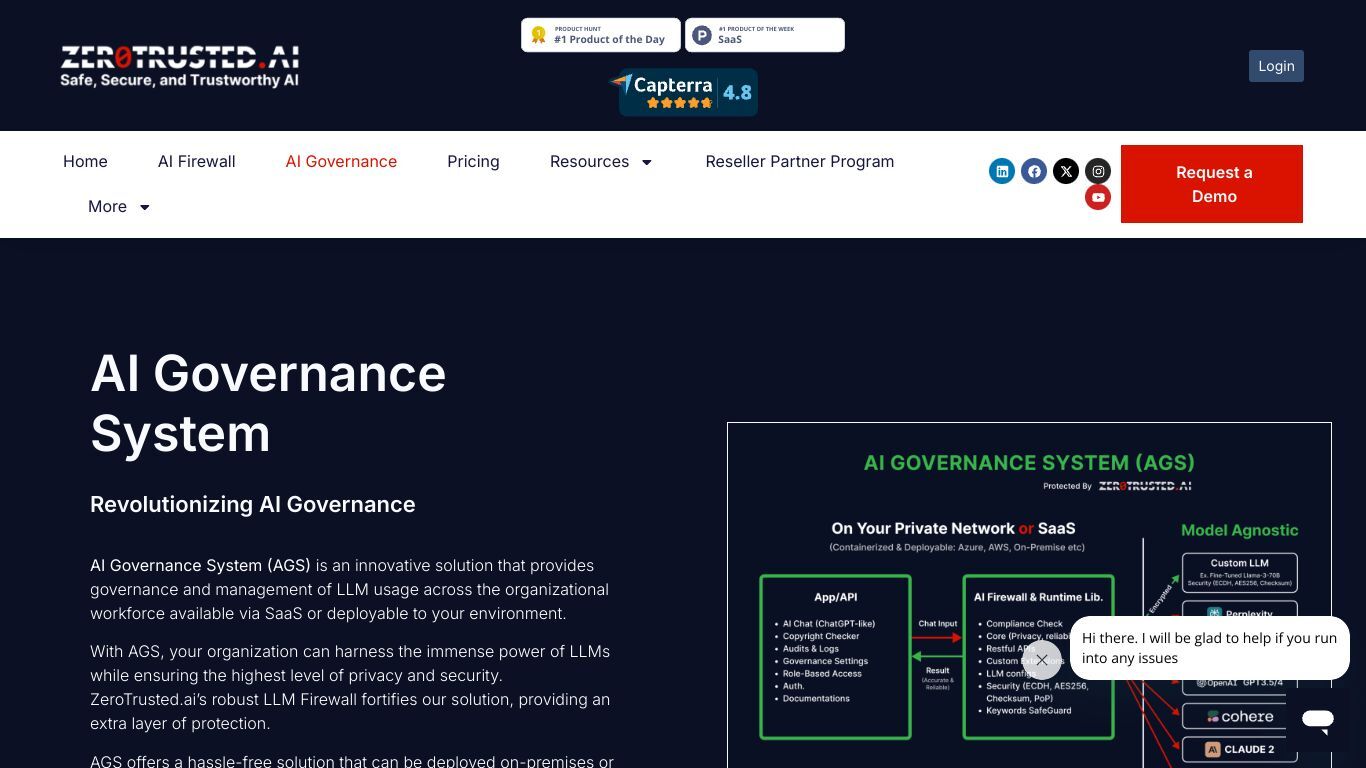Click the CLAUDE 2 model box in diagram
Image resolution: width=1366 pixels, height=768 pixels.
(x=1240, y=749)
